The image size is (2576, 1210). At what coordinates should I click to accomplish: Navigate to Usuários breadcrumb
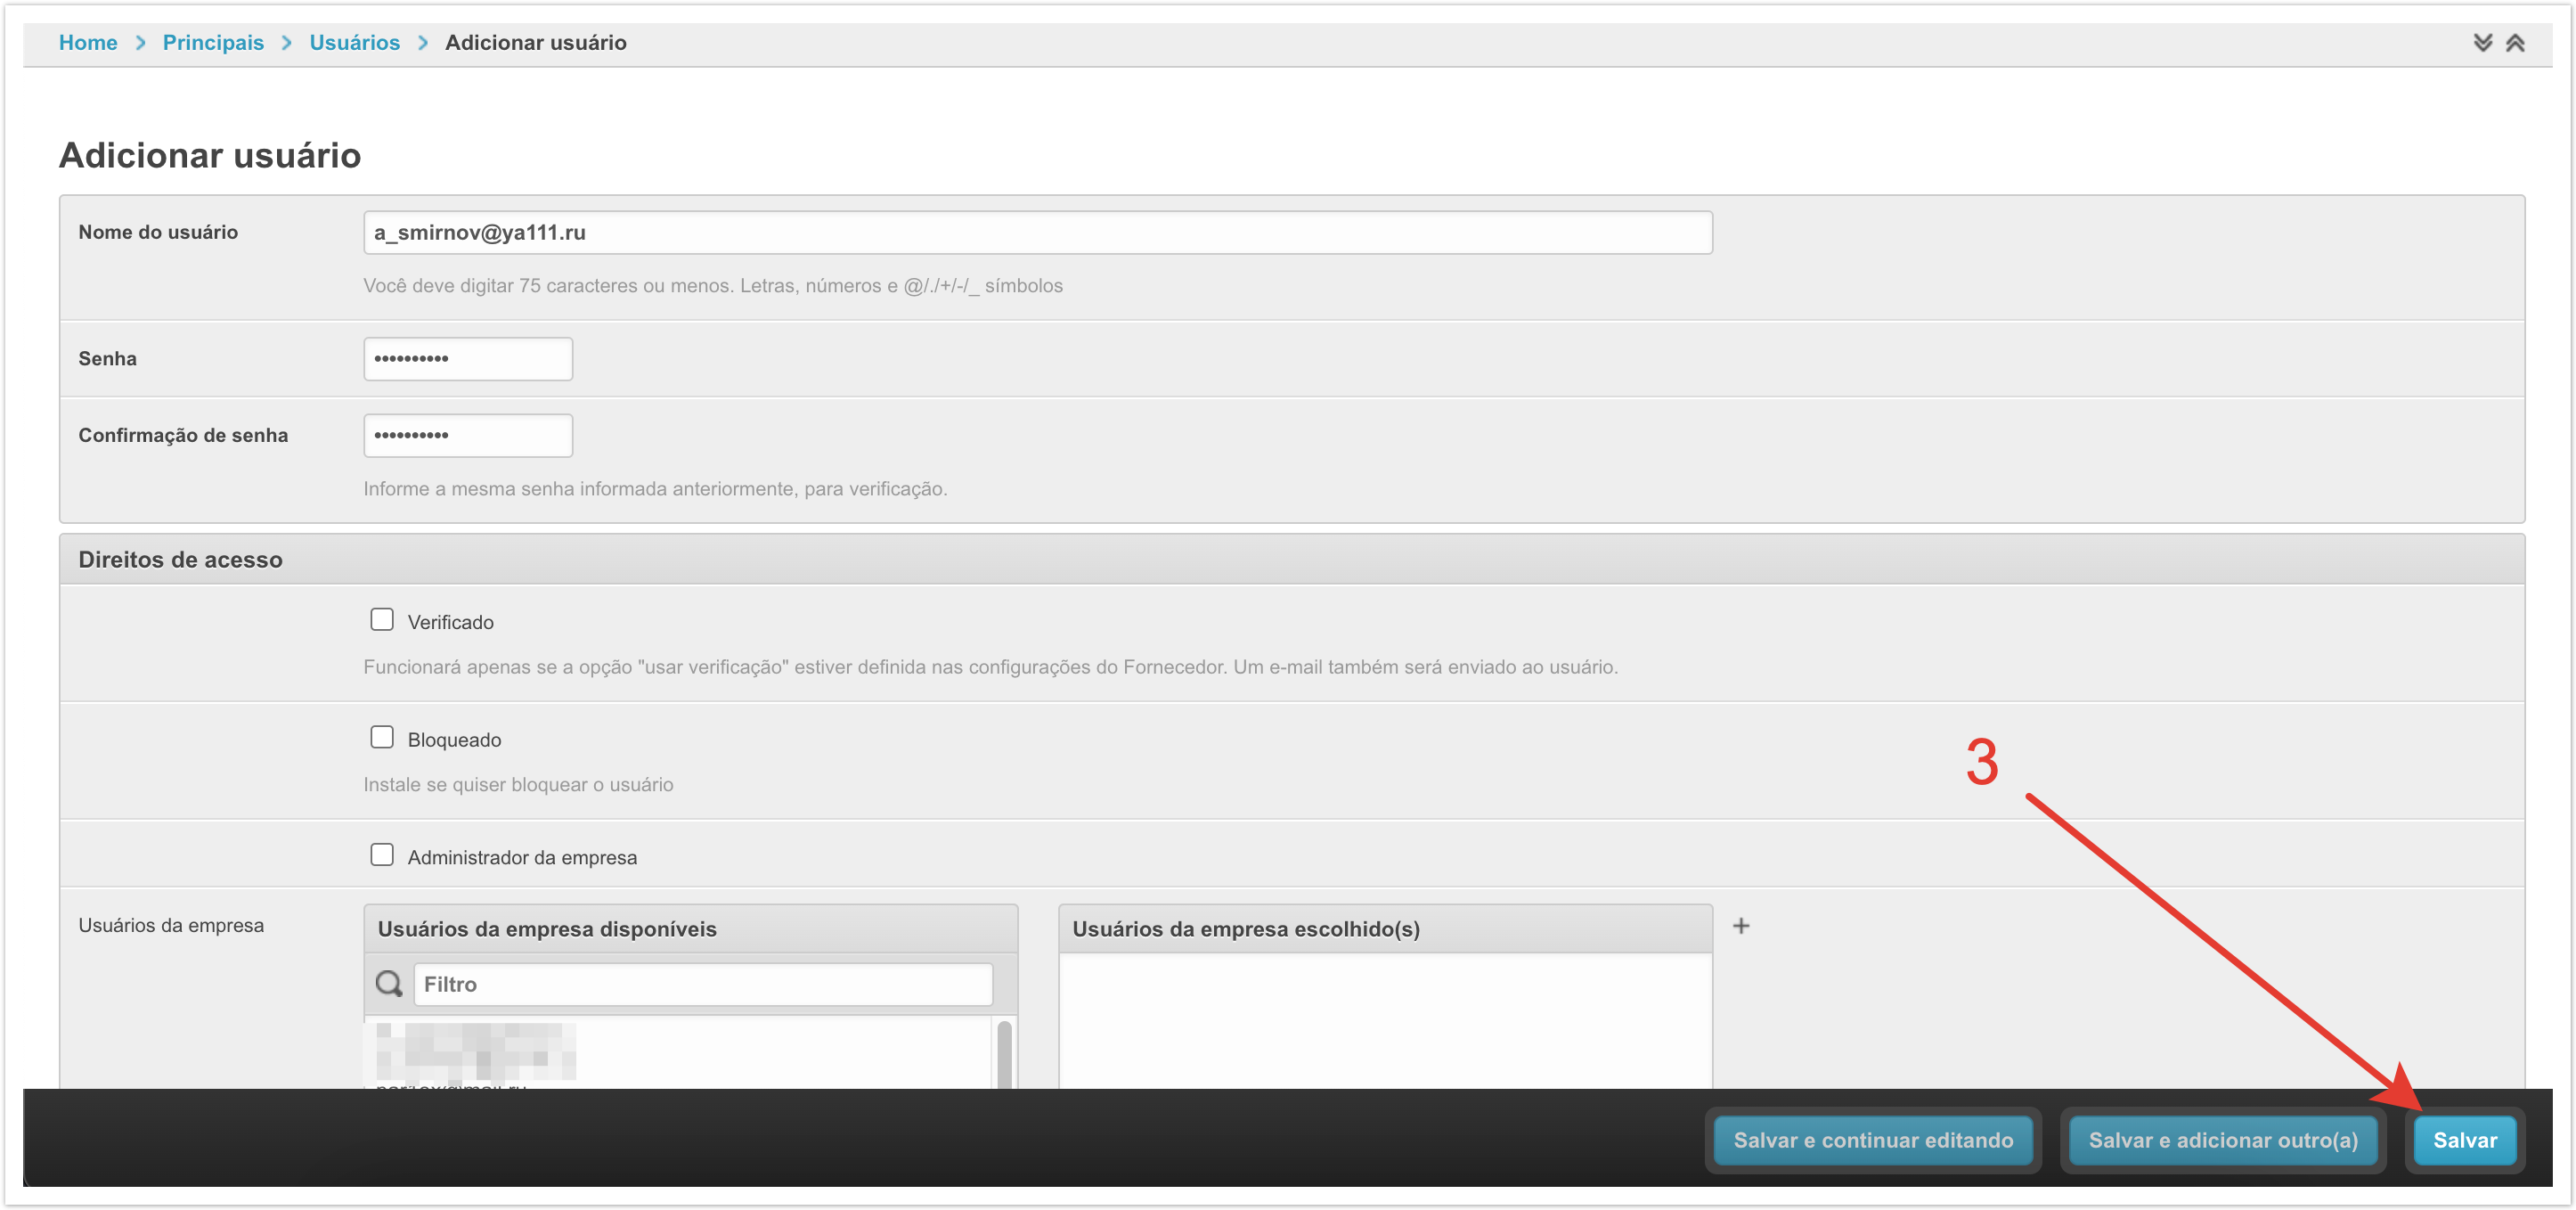(x=354, y=42)
